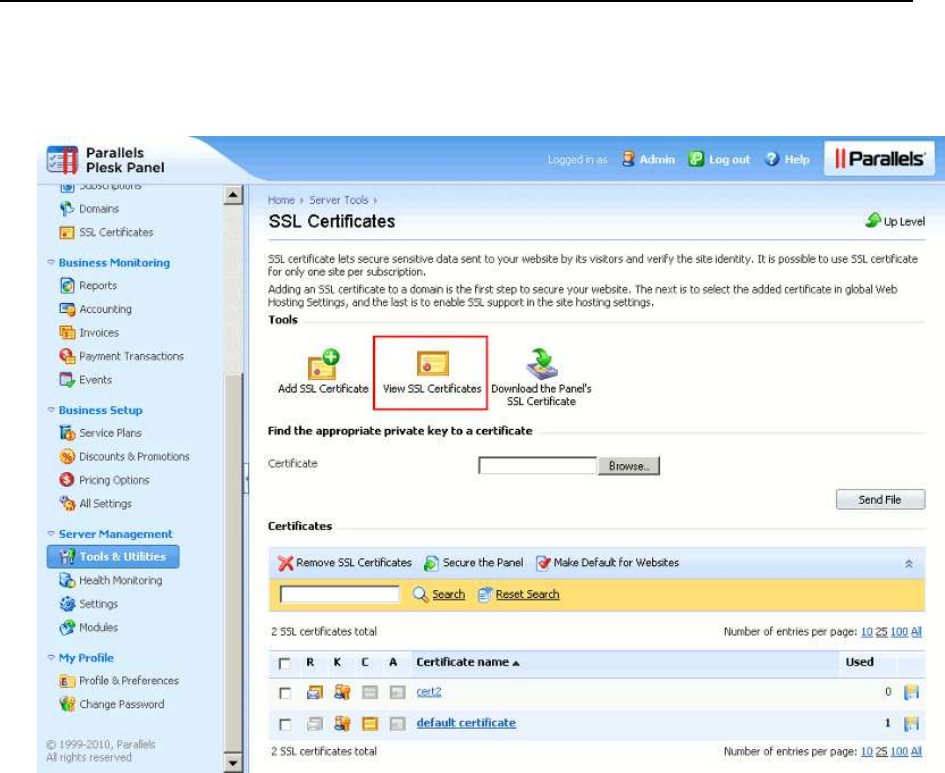Screen dimensions: 945x773
Task: Show All entries at bottom pager
Action: [916, 751]
